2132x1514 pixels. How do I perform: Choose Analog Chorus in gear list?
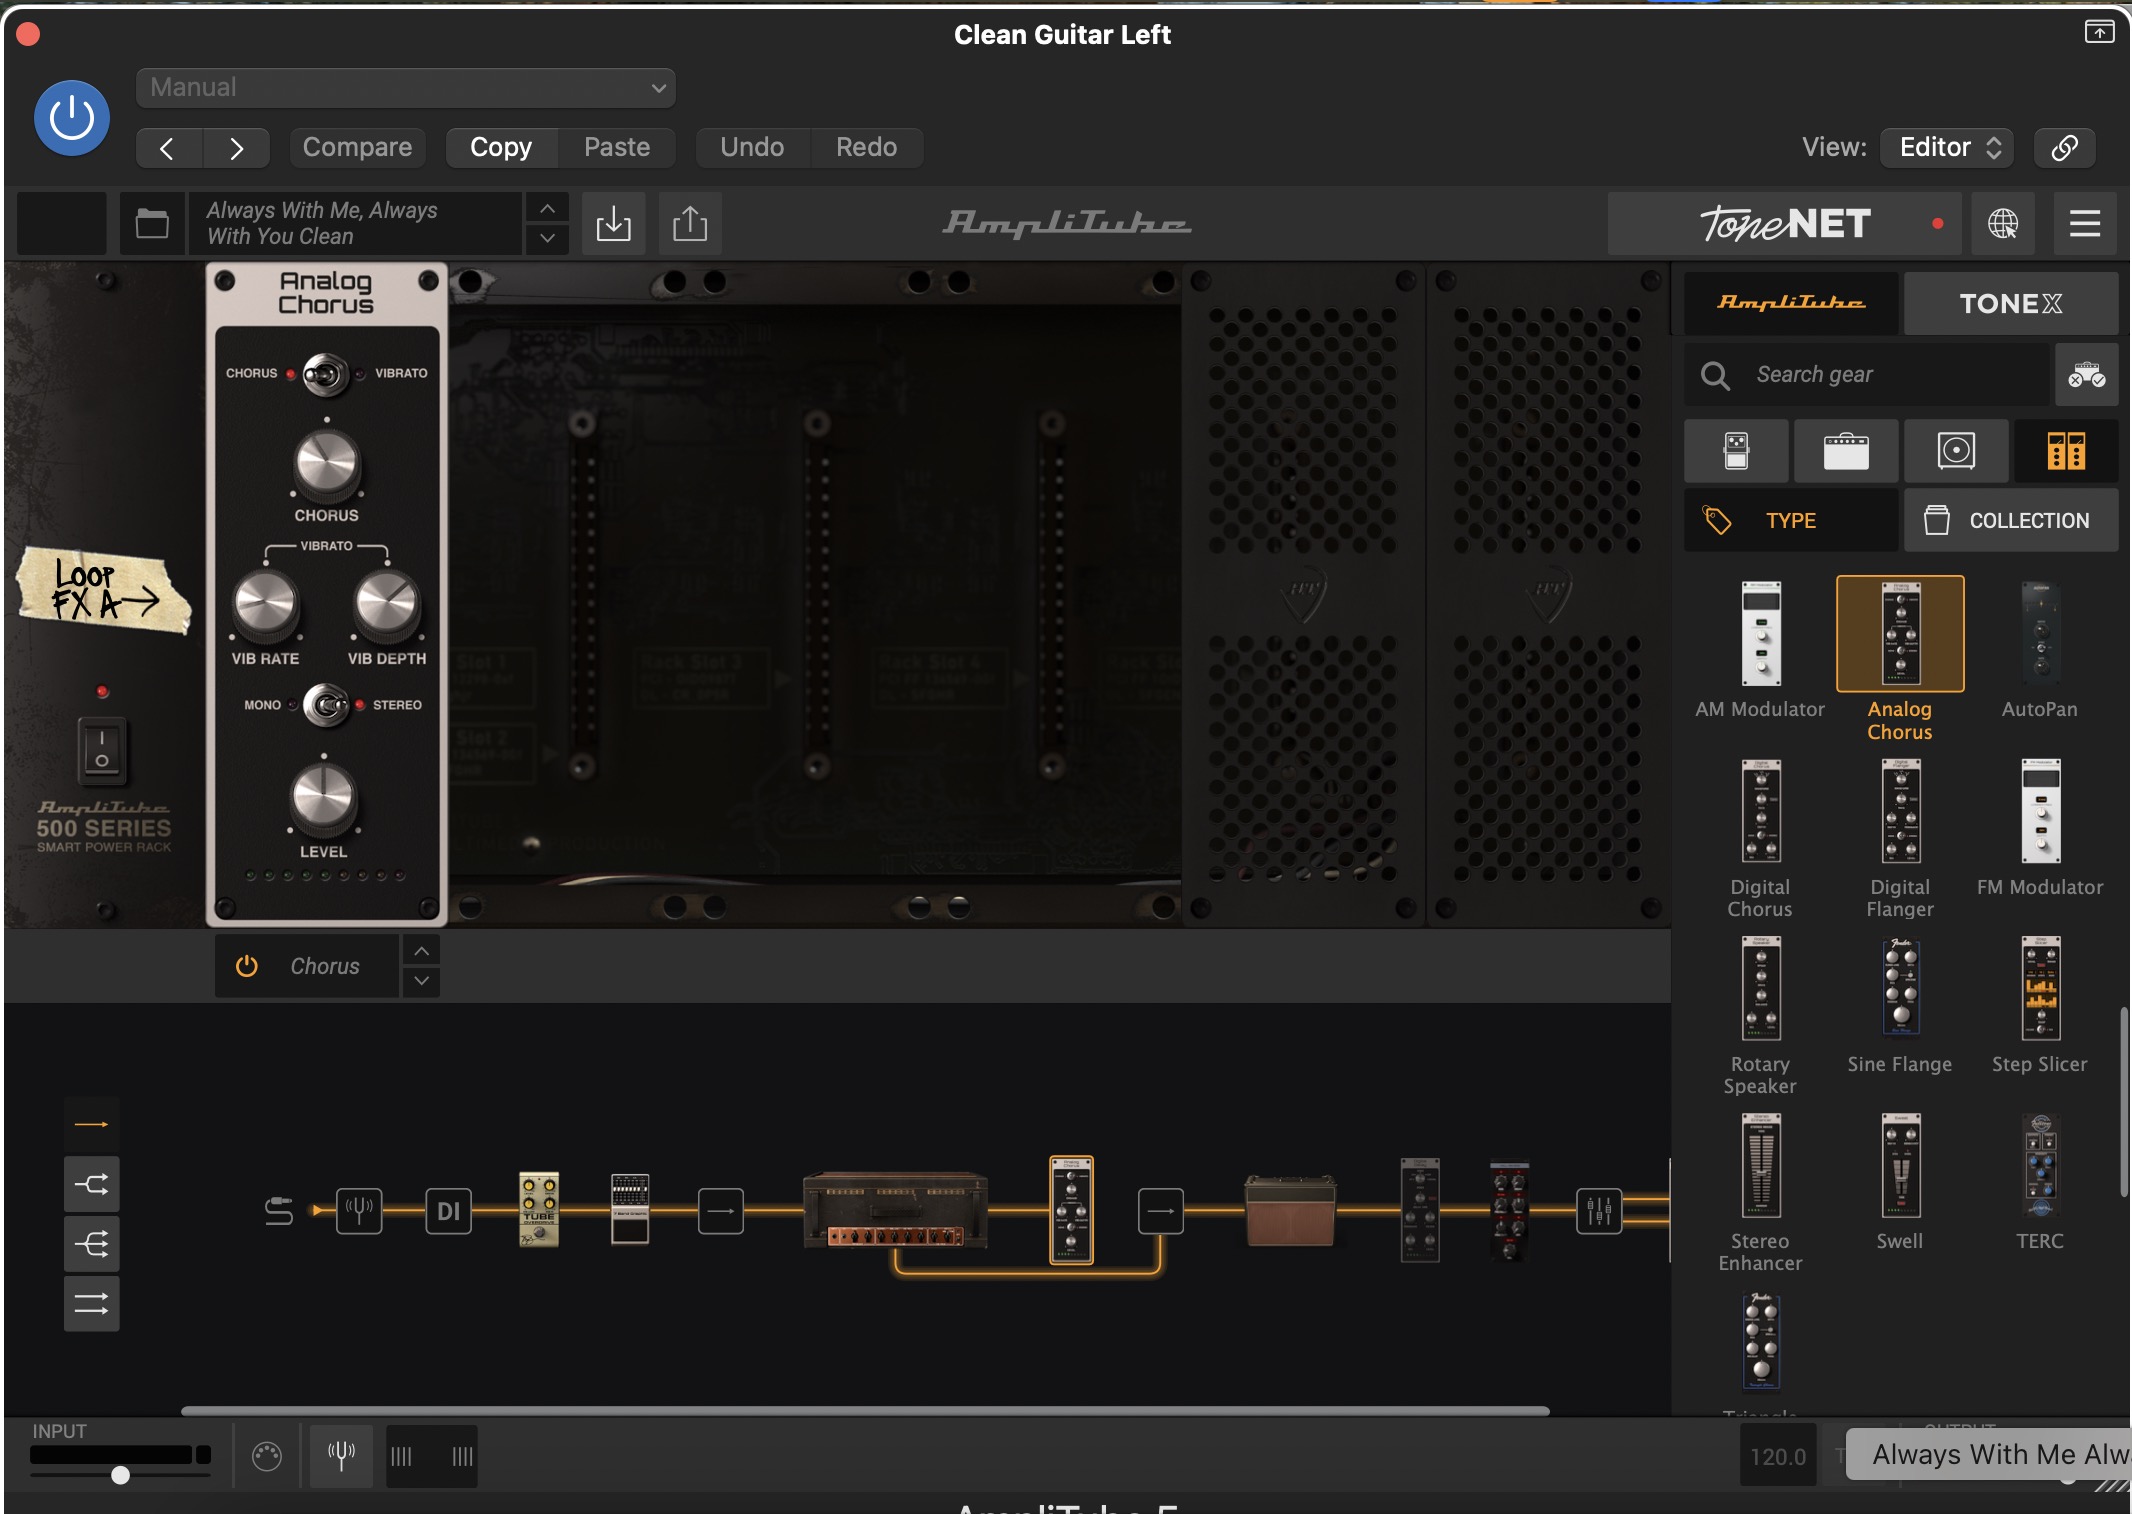coord(1900,658)
